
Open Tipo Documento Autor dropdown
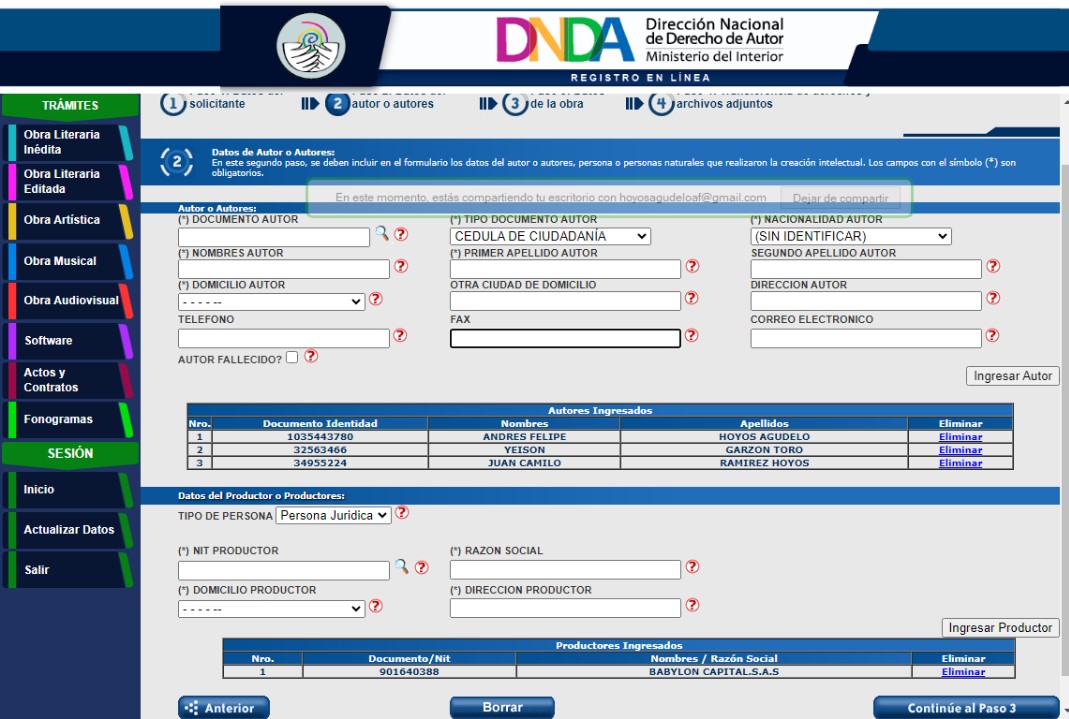[550, 236]
